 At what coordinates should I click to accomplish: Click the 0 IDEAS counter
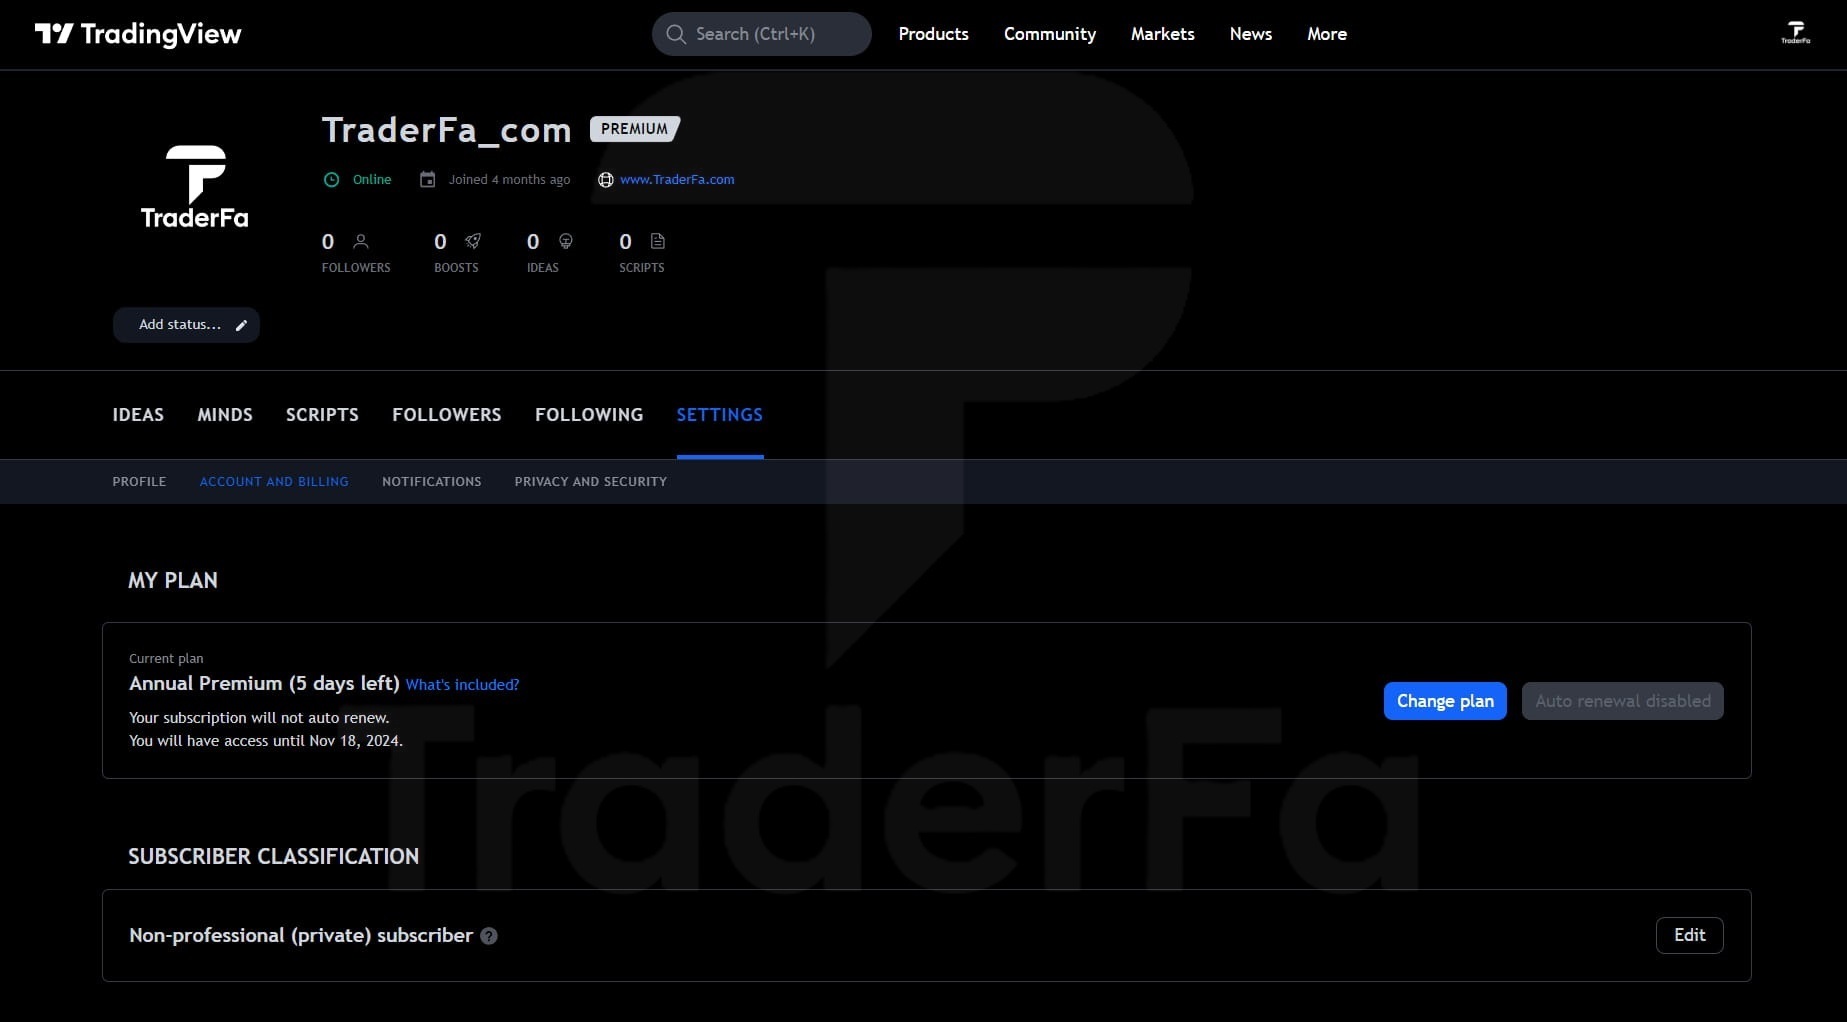[x=549, y=252]
